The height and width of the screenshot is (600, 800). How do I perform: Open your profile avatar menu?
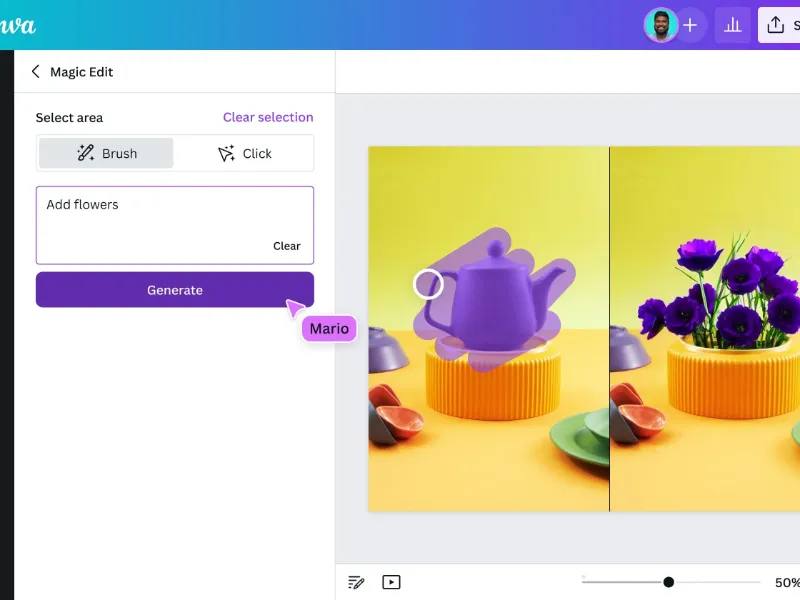click(x=660, y=24)
